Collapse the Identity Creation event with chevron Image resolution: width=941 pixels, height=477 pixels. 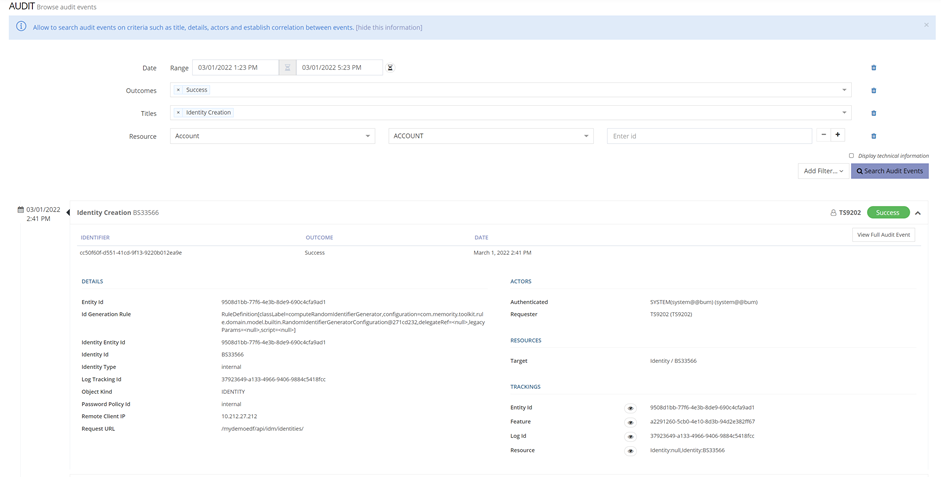(918, 213)
